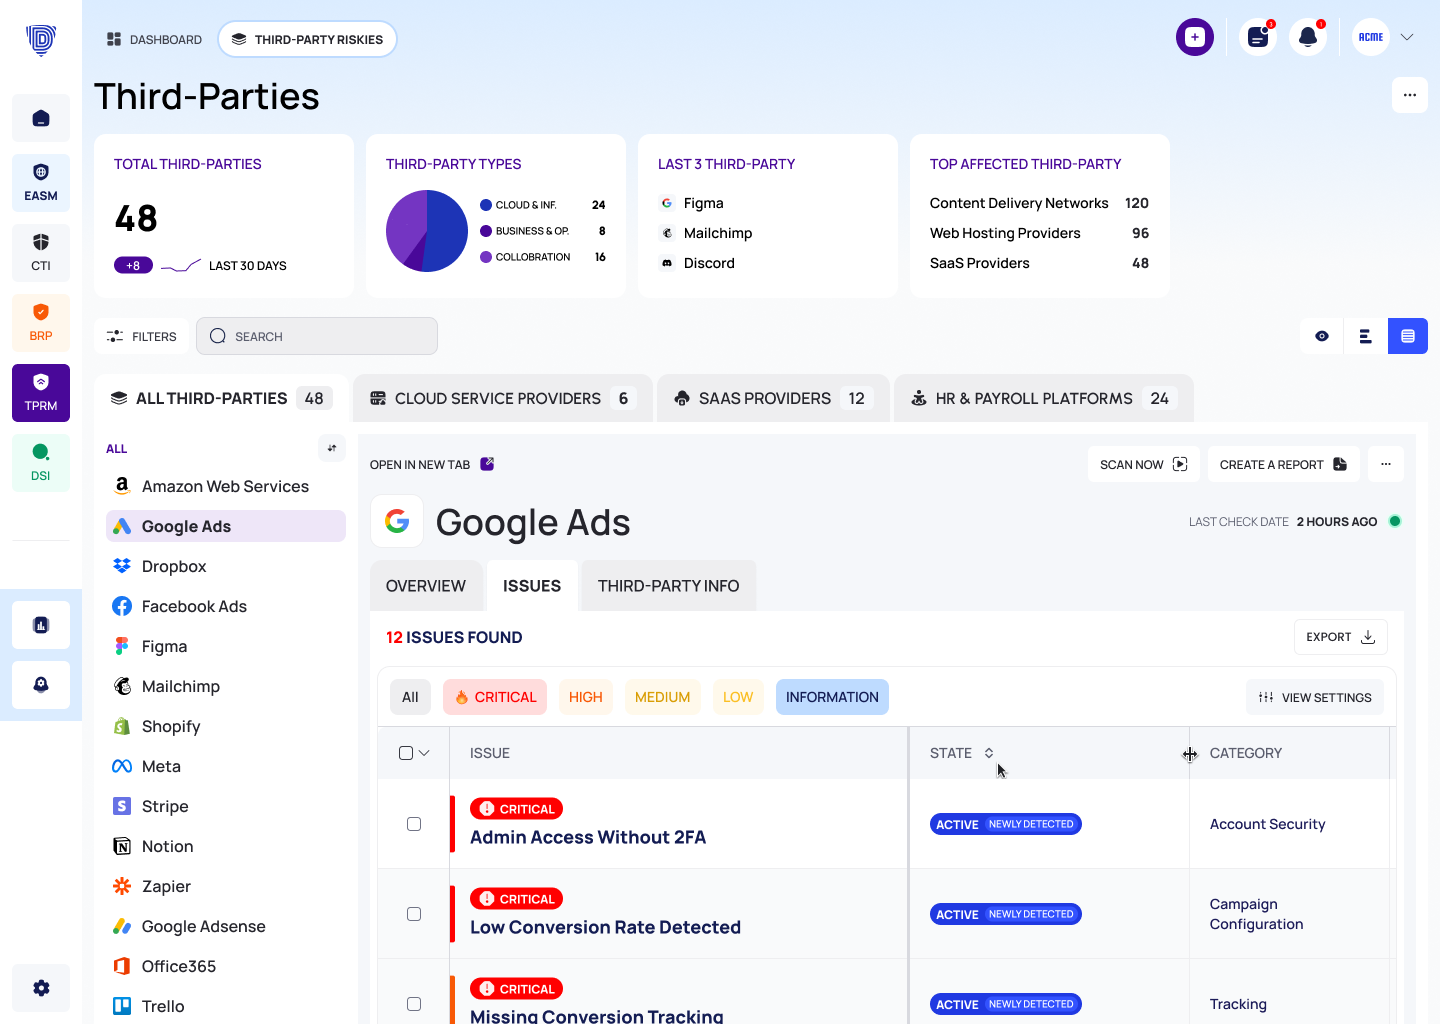Open the page more-options ellipsis button
Viewport: 1440px width, 1024px height.
pyautogui.click(x=1410, y=95)
